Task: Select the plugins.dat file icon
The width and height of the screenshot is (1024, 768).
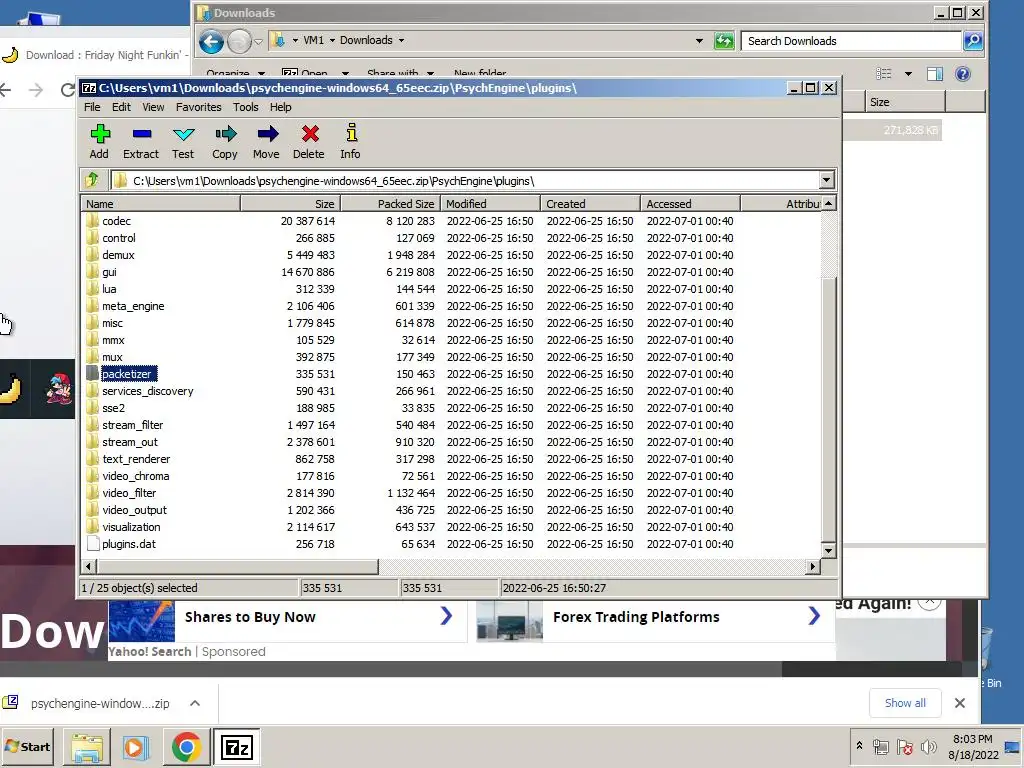Action: click(x=93, y=543)
